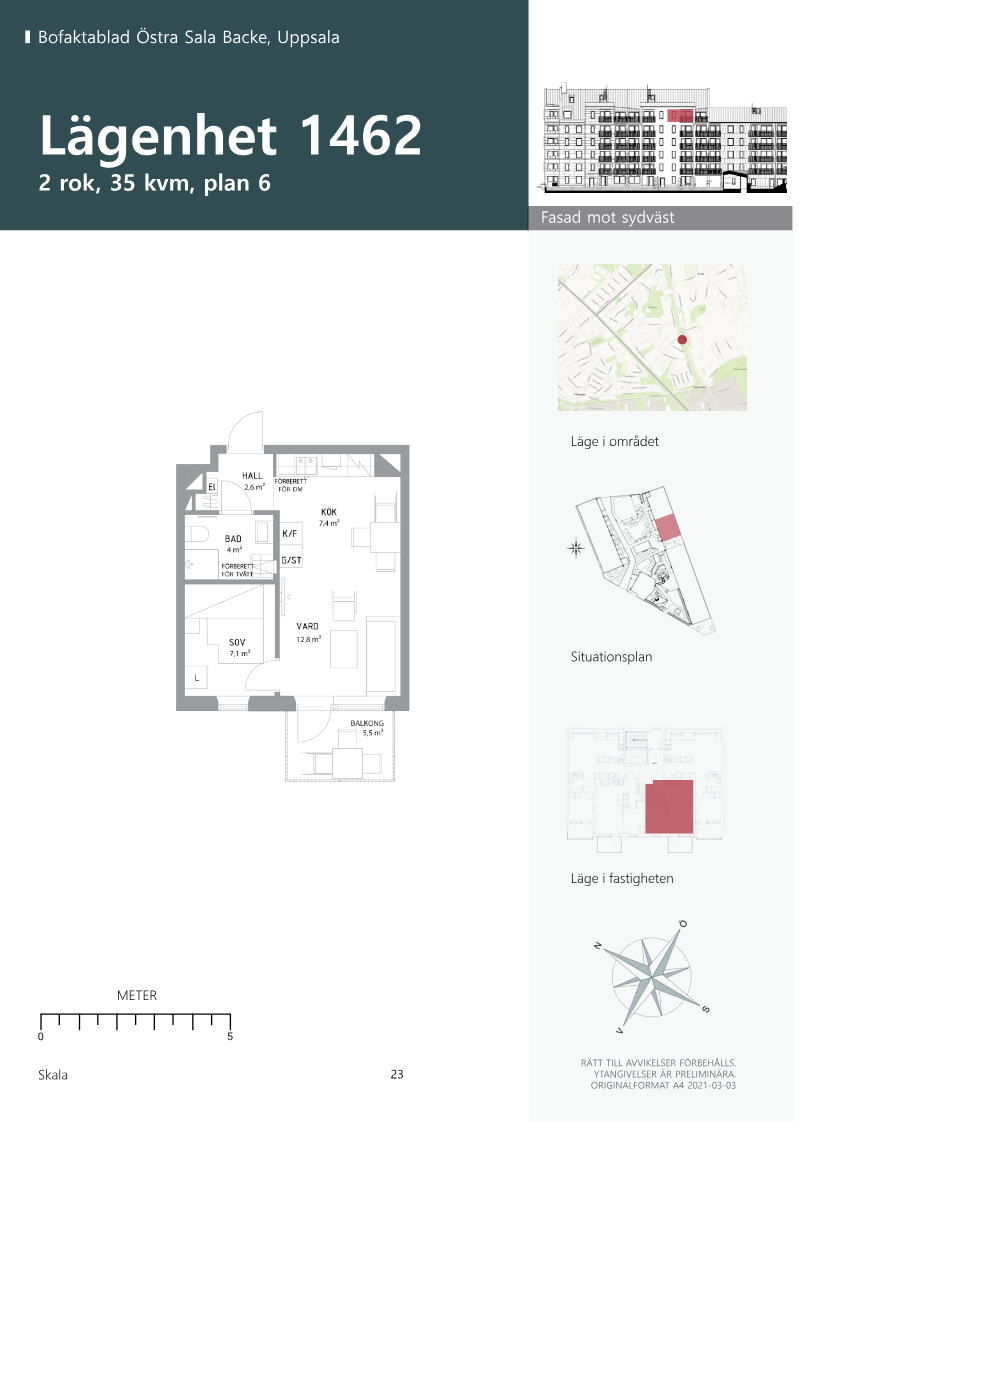
Task: Click the VARD 12,8 m² room label
Action: (x=308, y=632)
